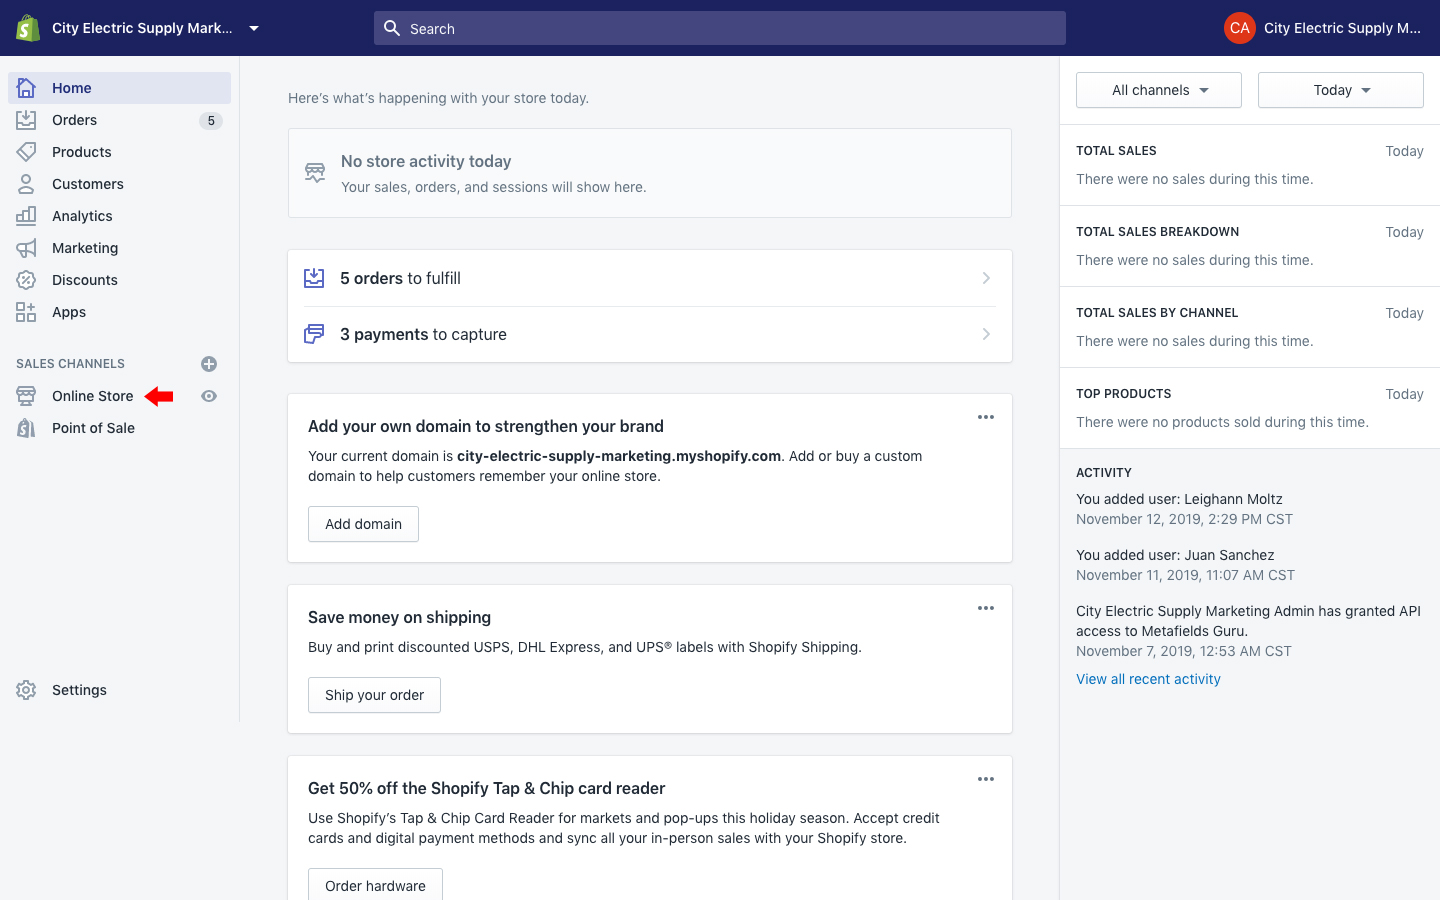Open the Today date range dropdown
The height and width of the screenshot is (900, 1440).
(x=1340, y=90)
